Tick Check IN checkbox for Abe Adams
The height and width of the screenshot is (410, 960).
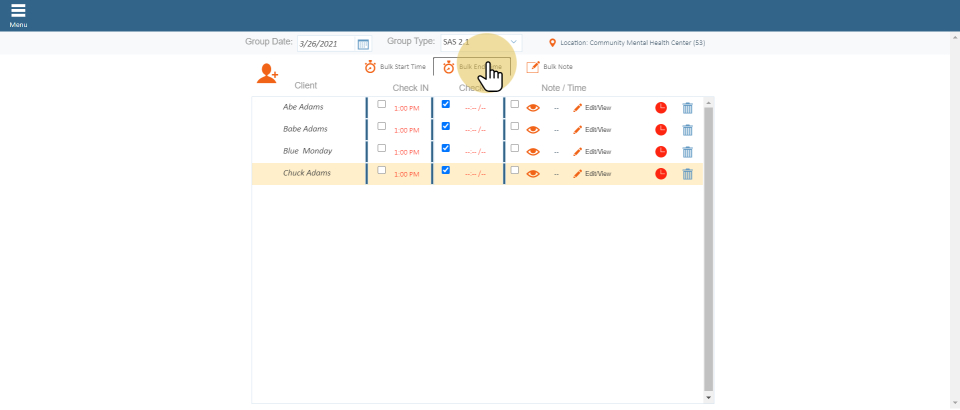coord(381,104)
